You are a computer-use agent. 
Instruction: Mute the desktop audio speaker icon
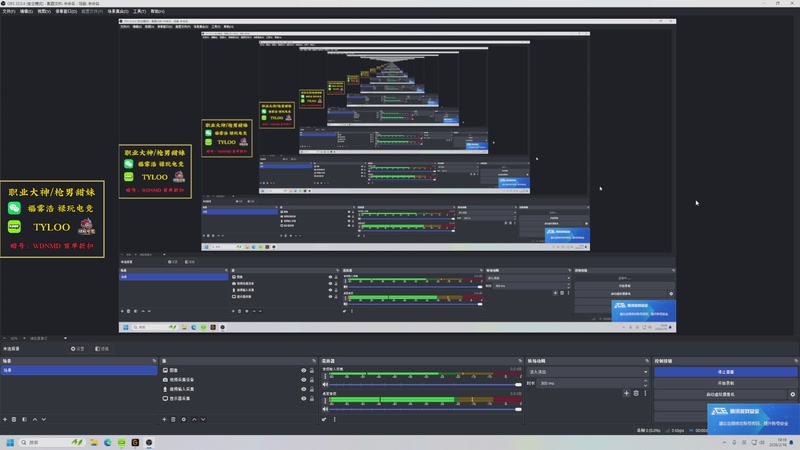click(326, 409)
